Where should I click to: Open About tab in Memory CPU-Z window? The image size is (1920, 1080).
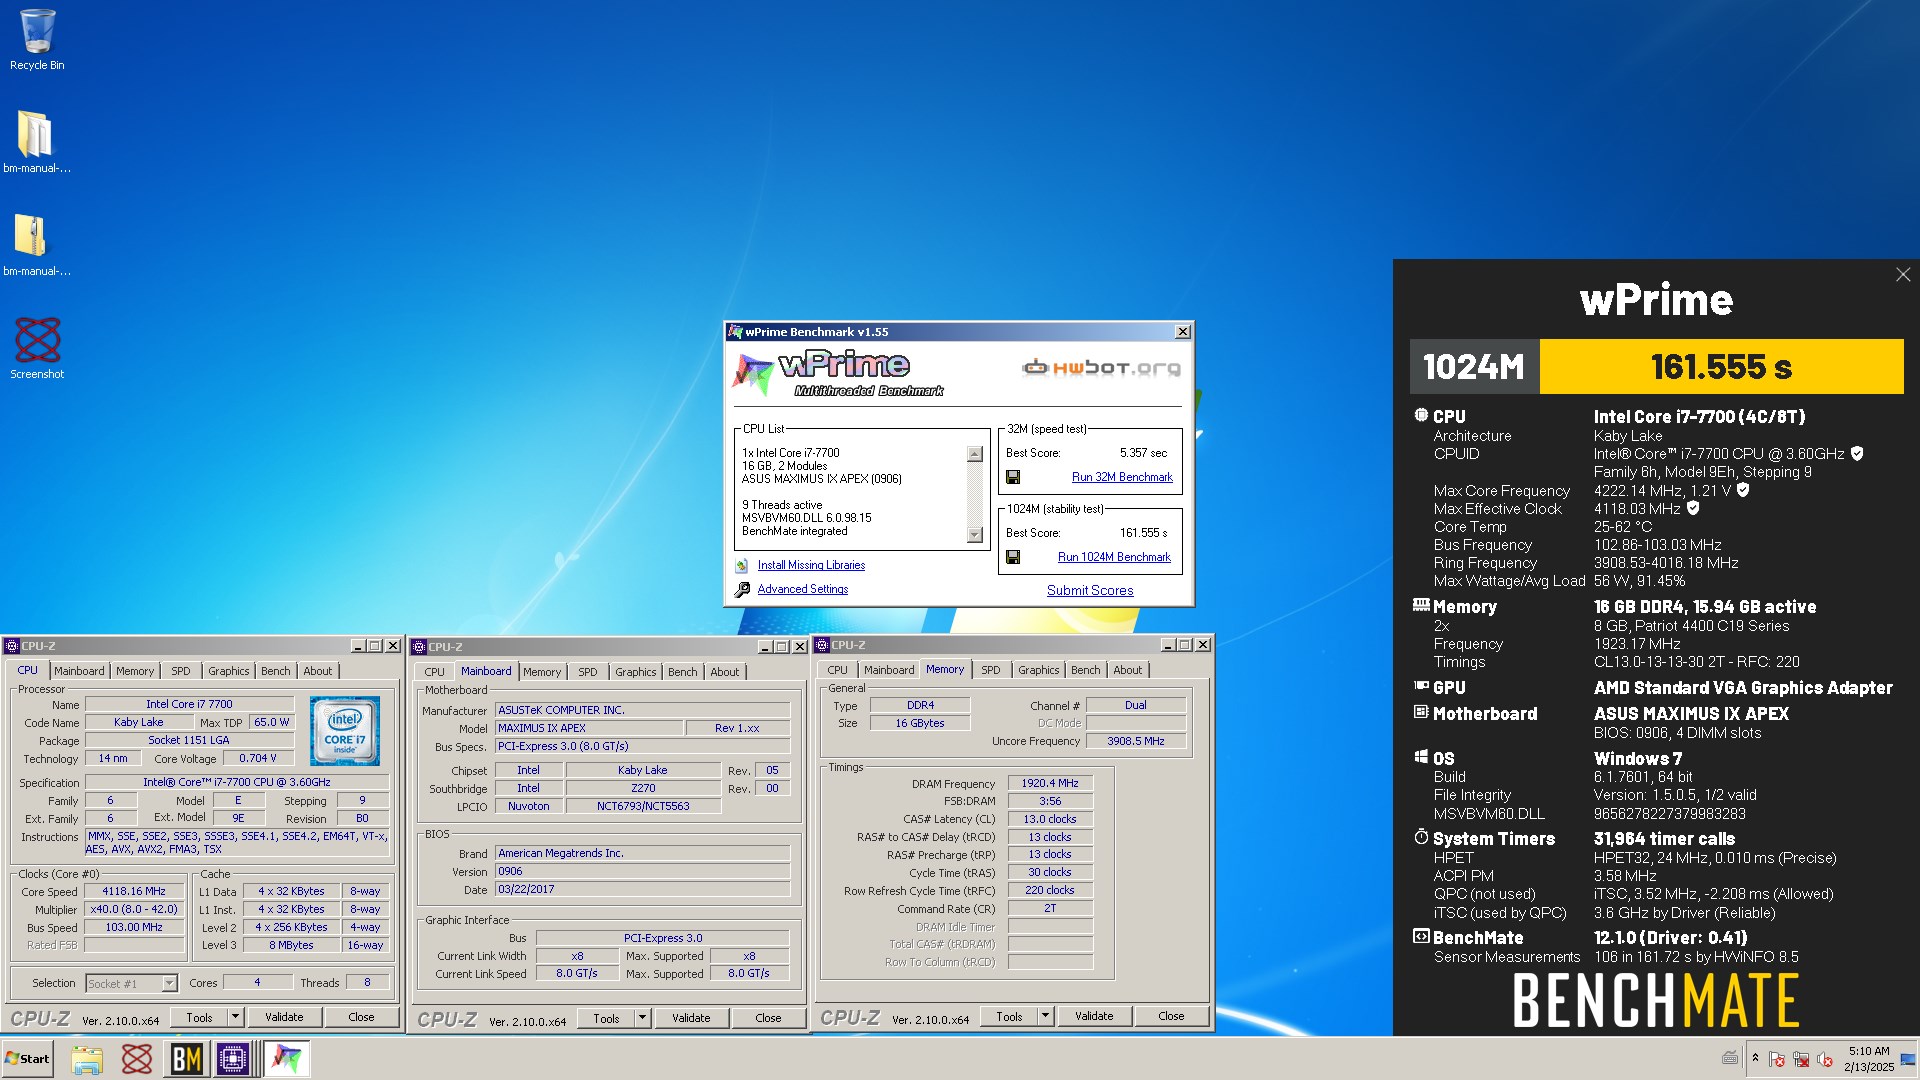(1128, 670)
